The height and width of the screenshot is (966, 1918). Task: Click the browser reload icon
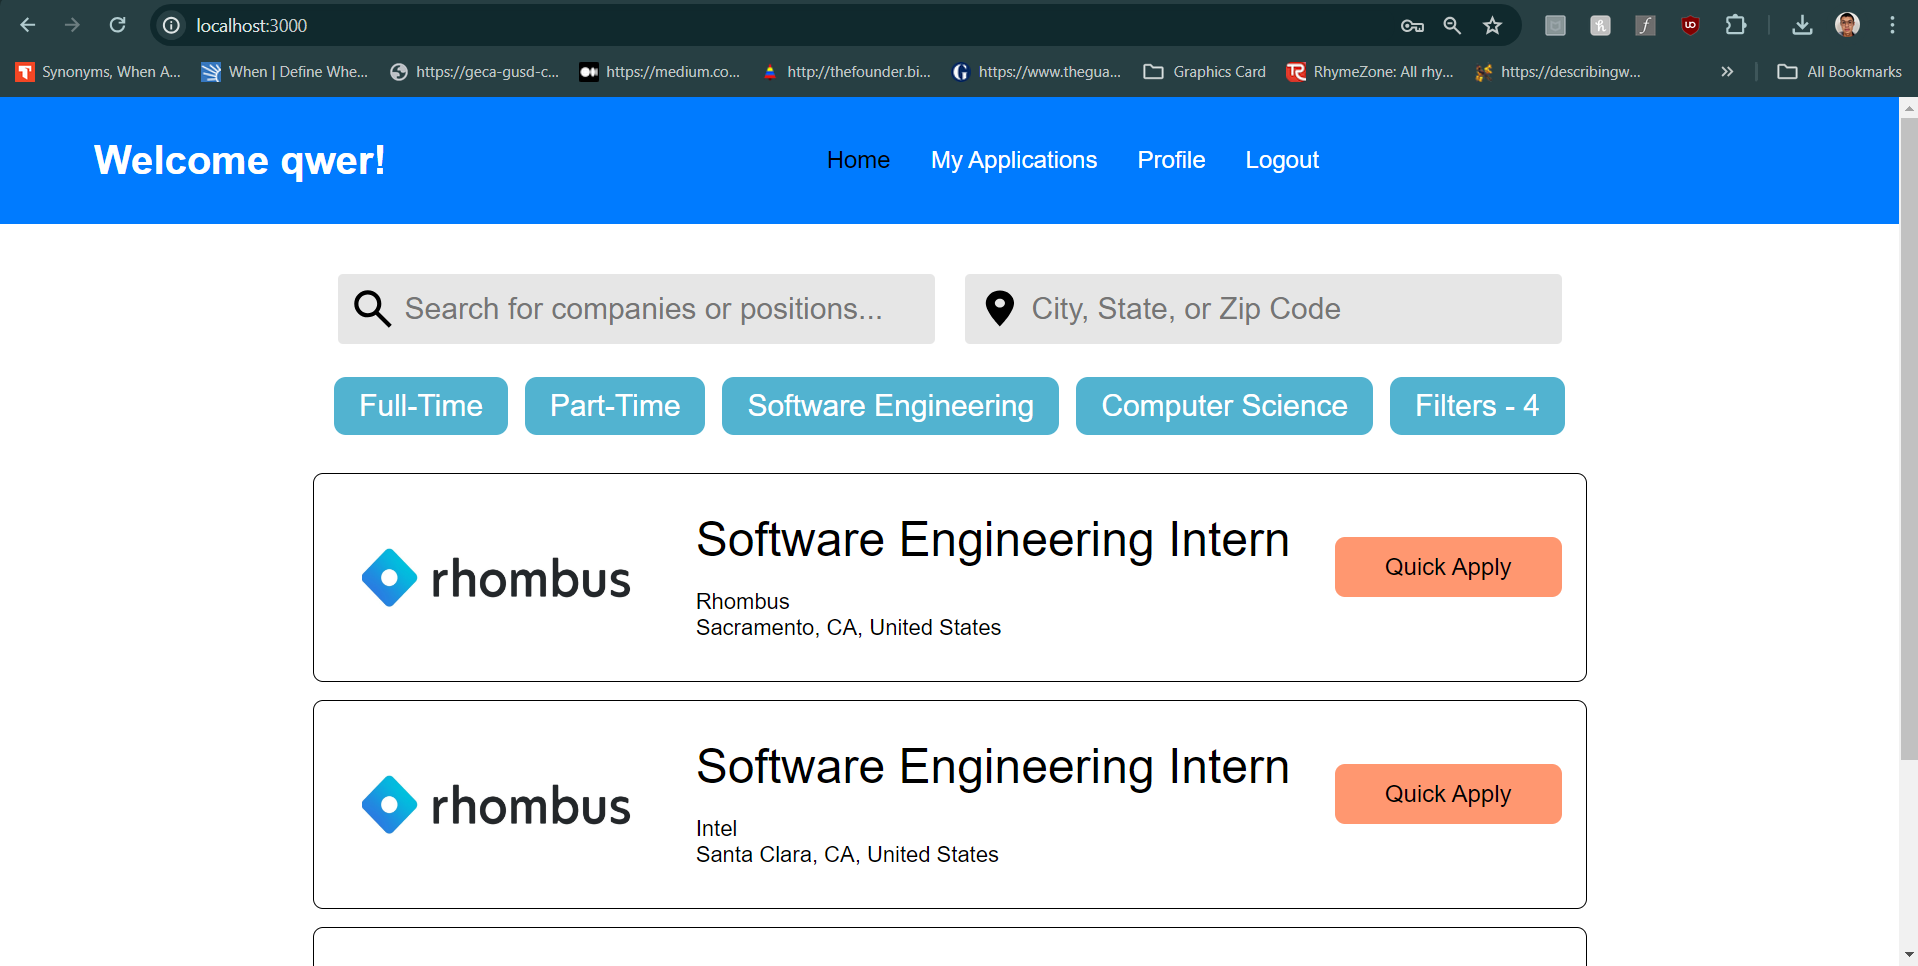point(118,25)
